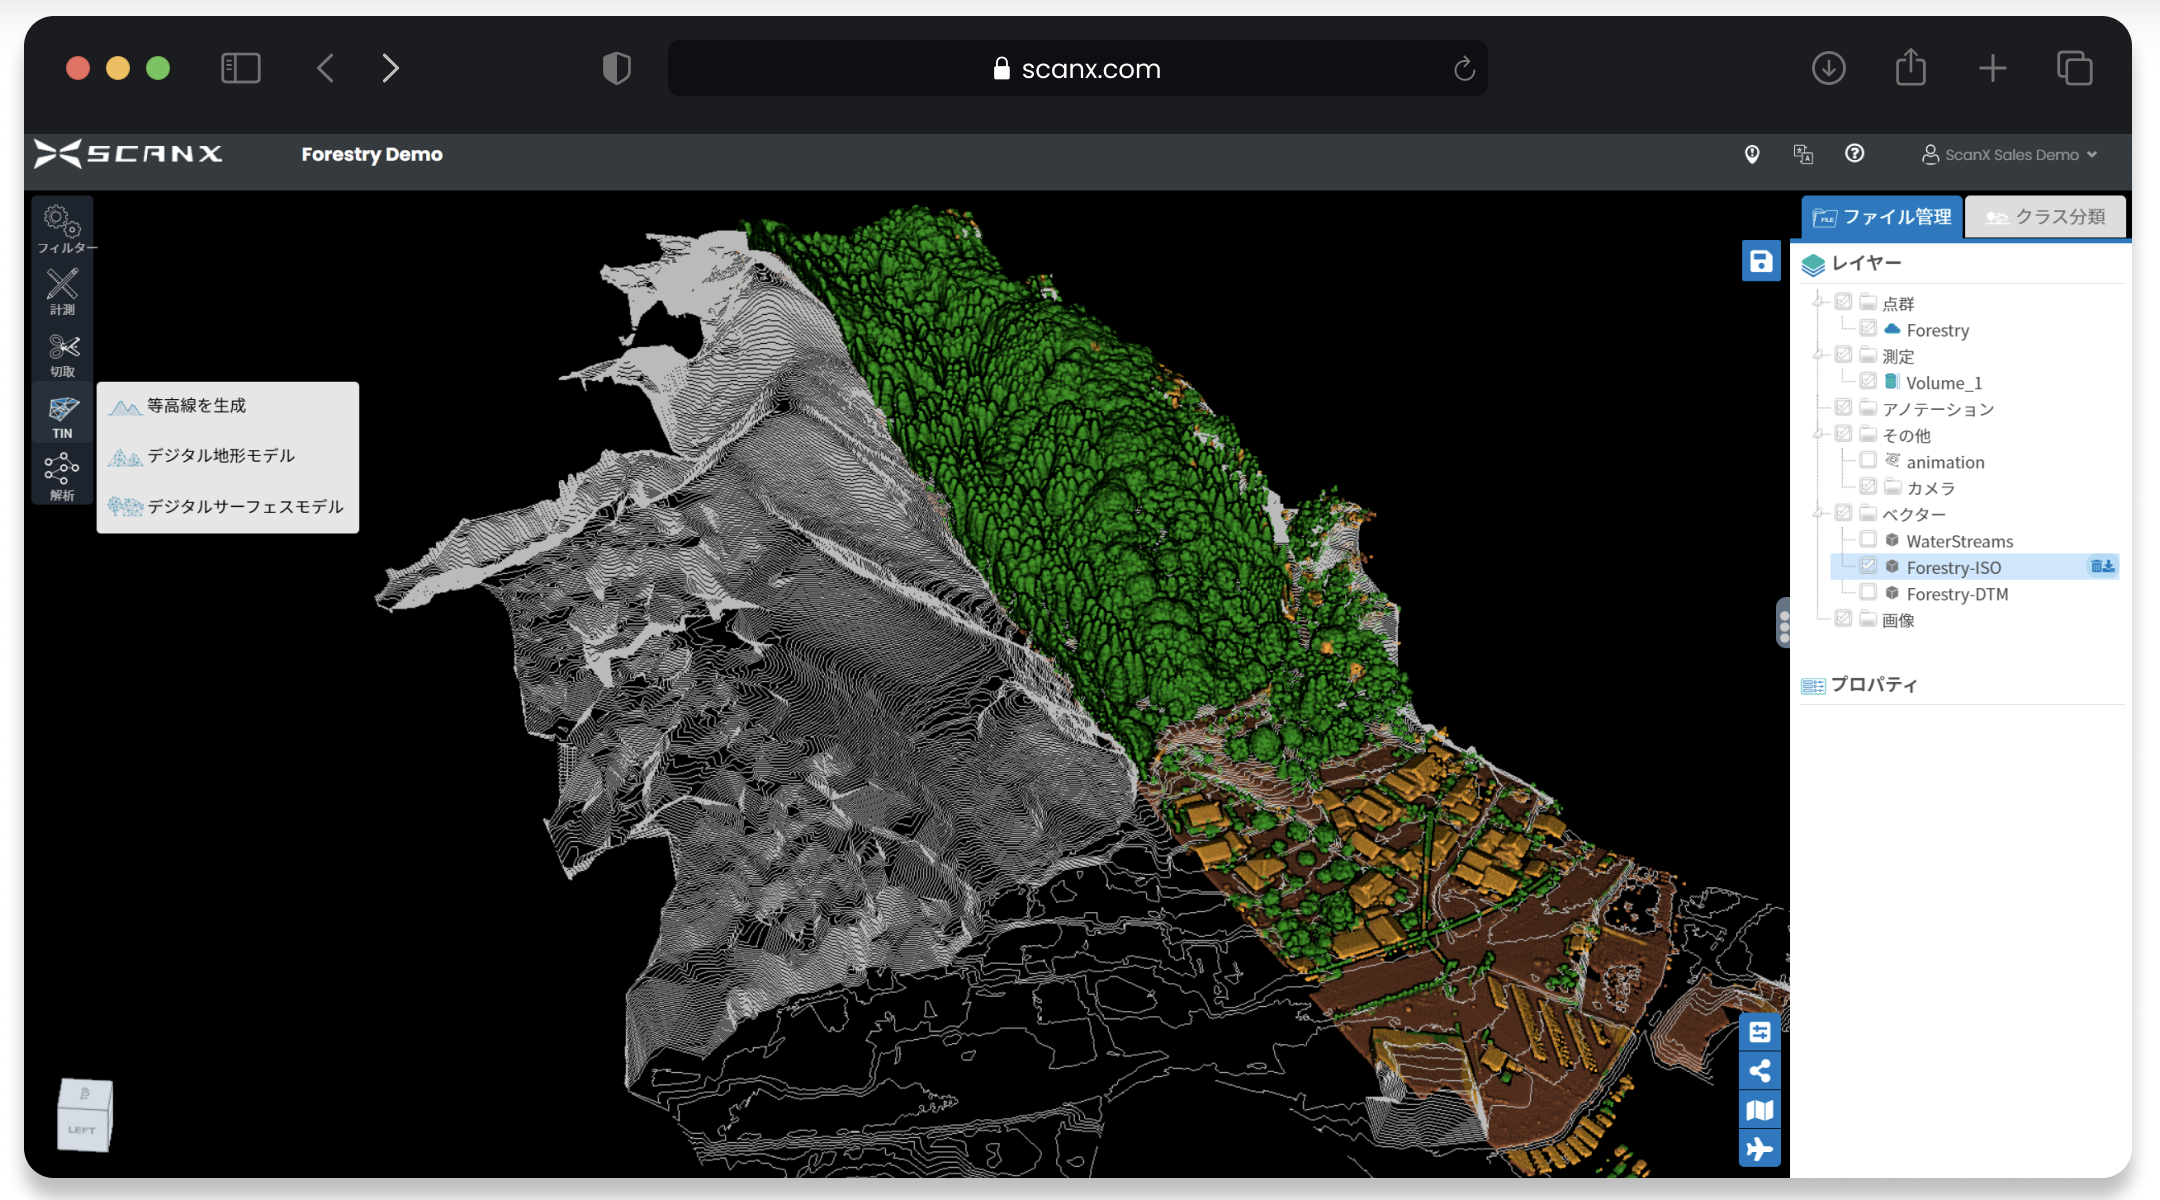Select the 切取 scissors clipping tool
The height and width of the screenshot is (1200, 2160).
point(63,355)
